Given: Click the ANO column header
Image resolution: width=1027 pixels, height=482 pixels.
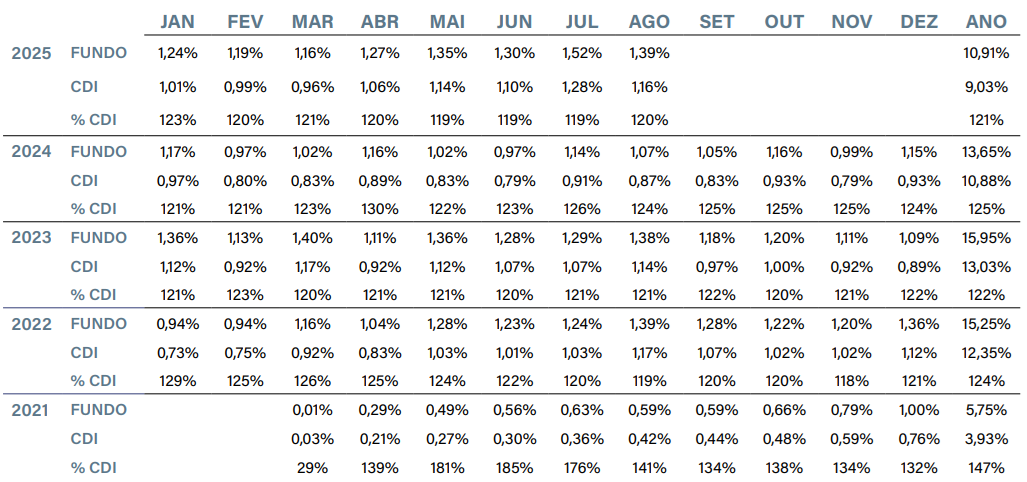Looking at the screenshot, I should tap(987, 22).
